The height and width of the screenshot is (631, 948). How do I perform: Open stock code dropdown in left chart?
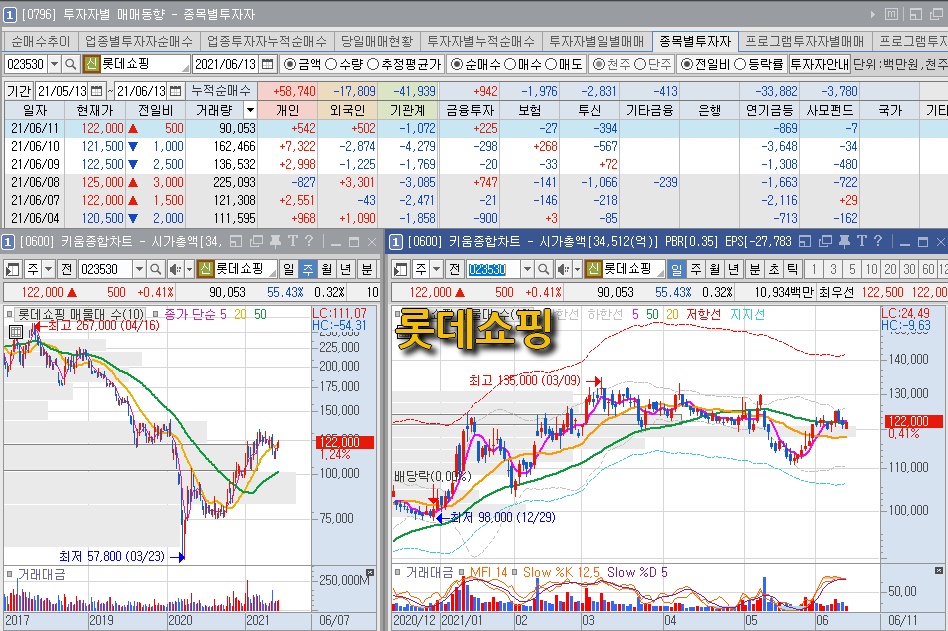[139, 269]
